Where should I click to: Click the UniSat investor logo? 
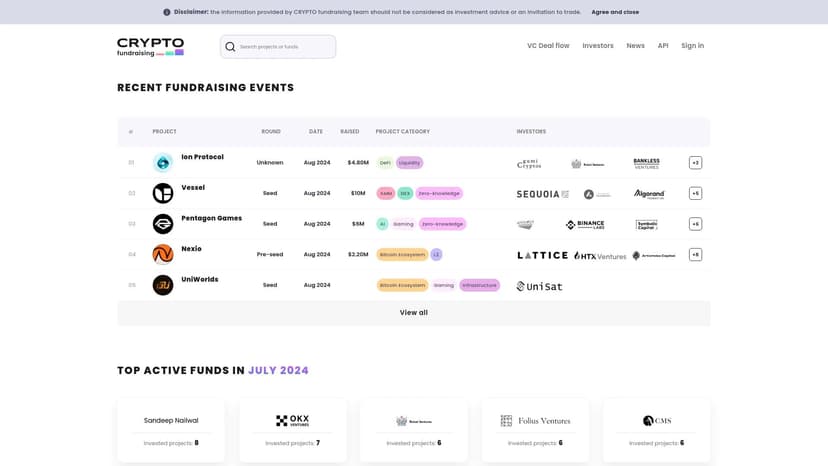click(539, 286)
